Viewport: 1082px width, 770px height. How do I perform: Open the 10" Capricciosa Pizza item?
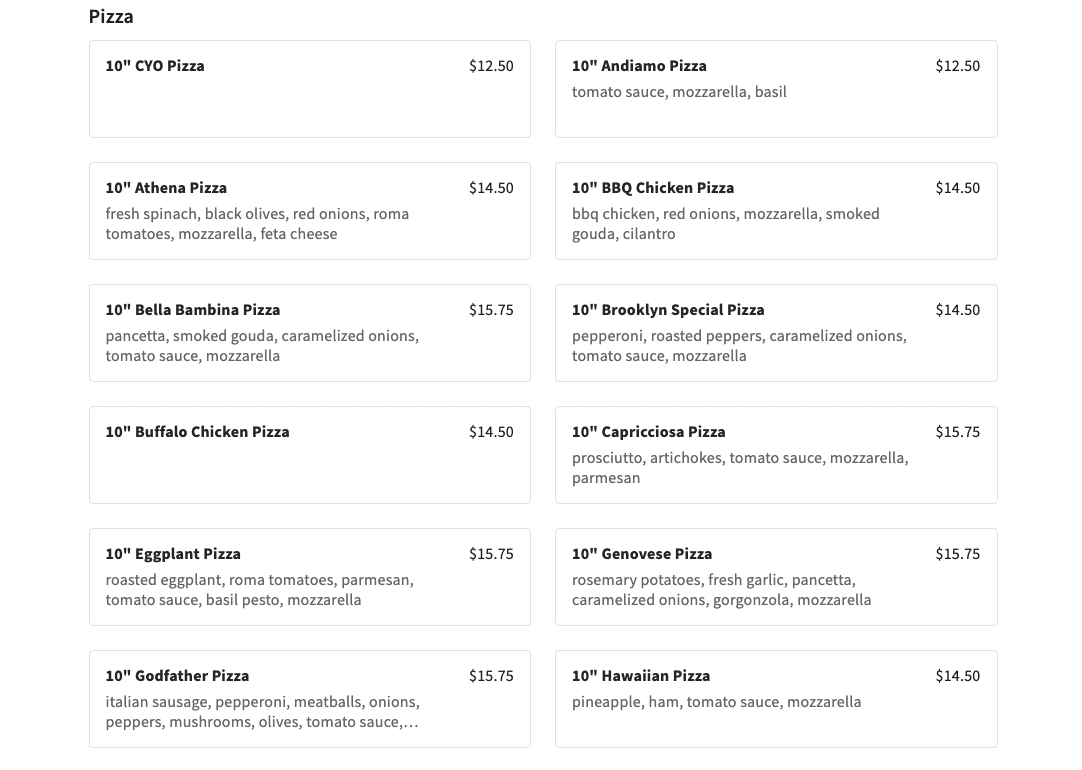tap(649, 432)
